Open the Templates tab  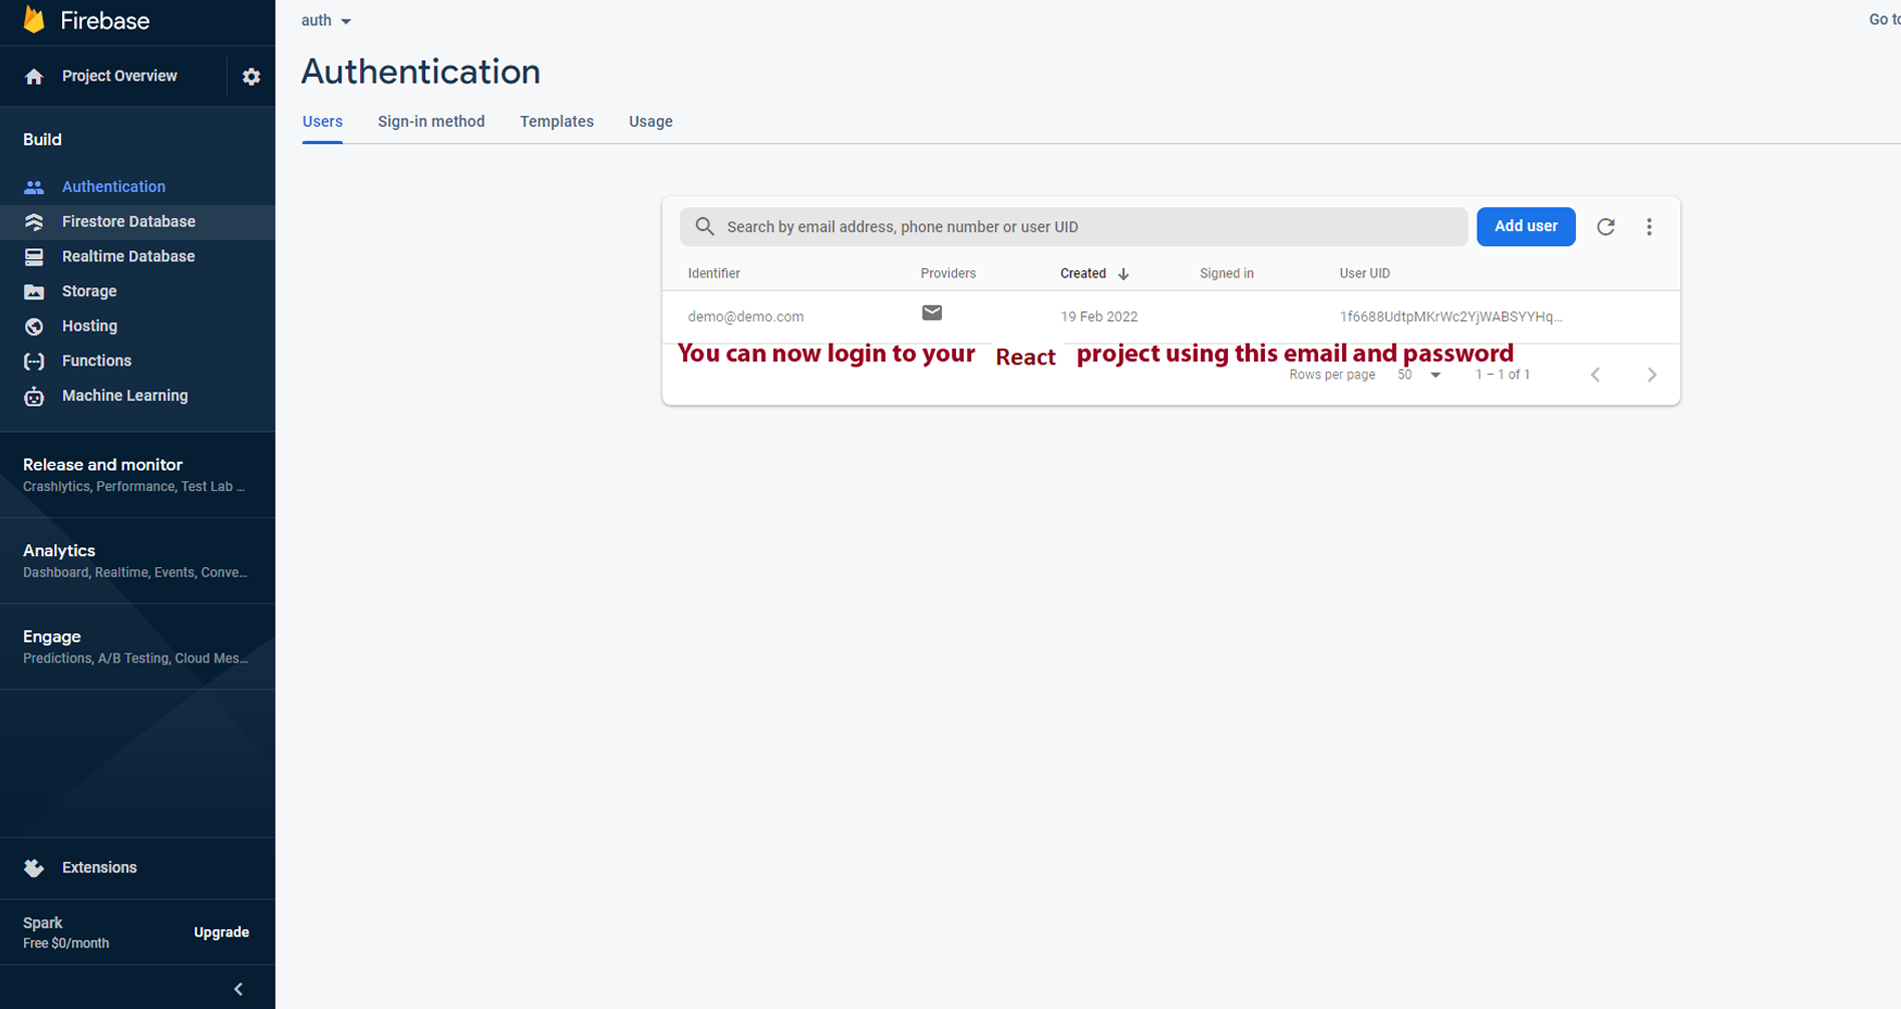point(556,122)
